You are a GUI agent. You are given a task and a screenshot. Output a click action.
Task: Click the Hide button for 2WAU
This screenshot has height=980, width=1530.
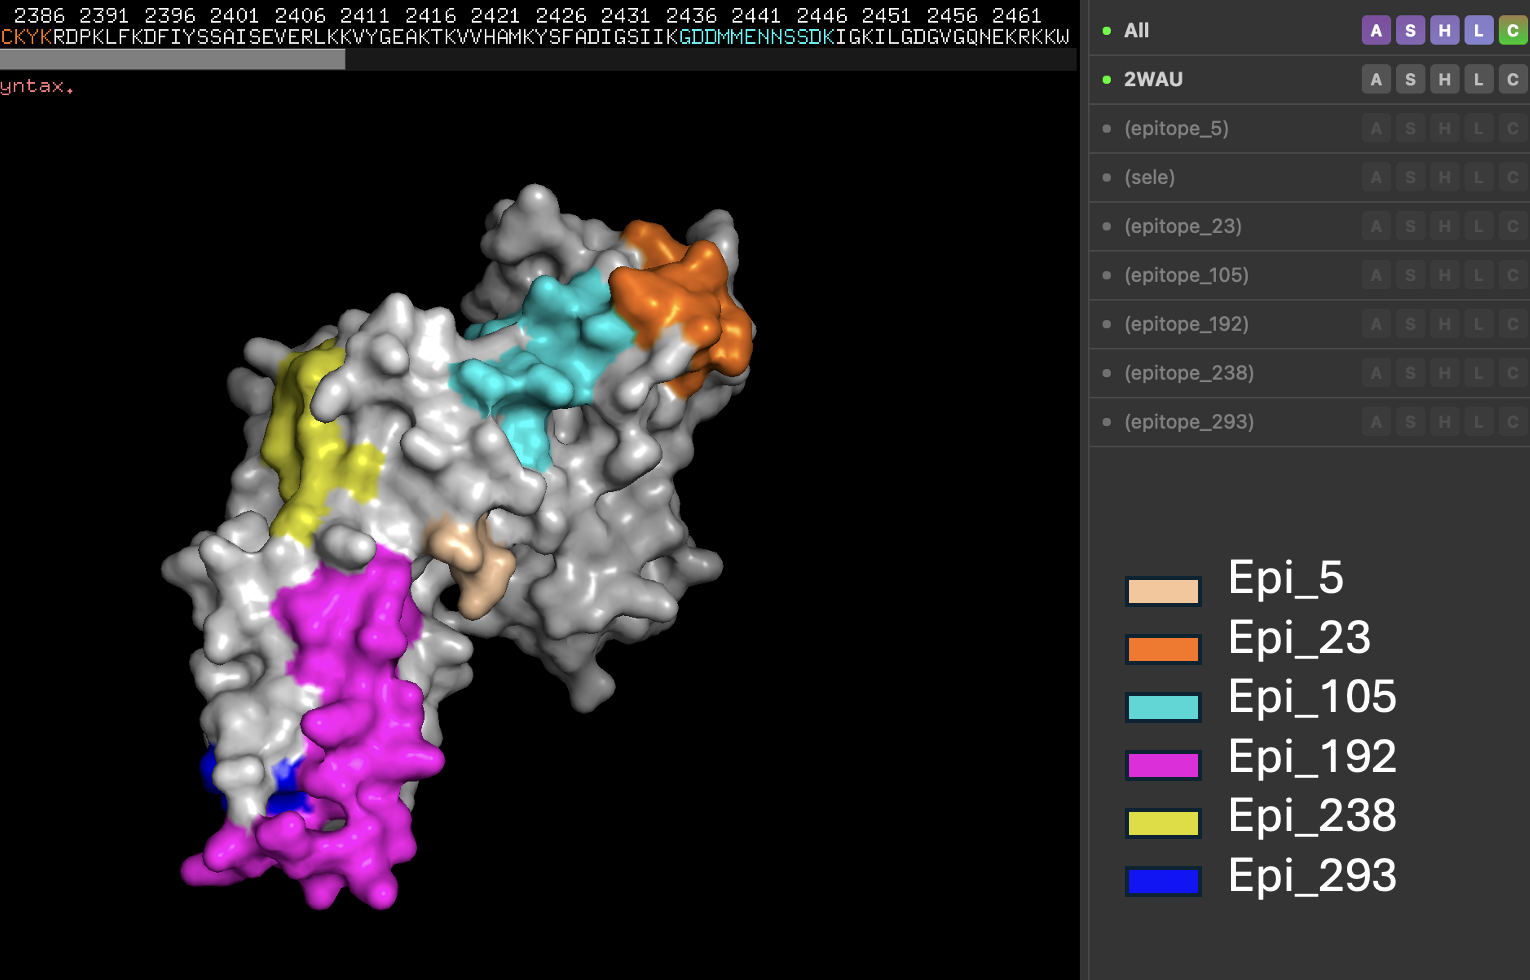[1444, 80]
